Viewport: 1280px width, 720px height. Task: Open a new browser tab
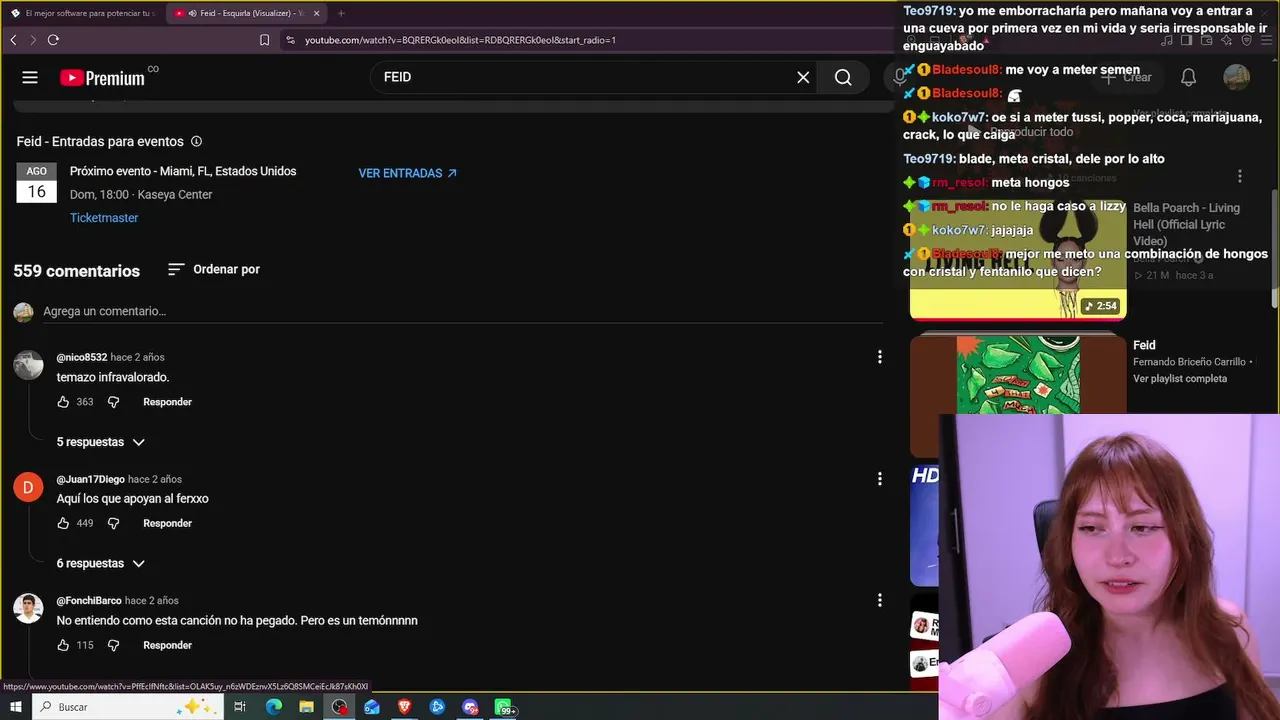(x=341, y=13)
